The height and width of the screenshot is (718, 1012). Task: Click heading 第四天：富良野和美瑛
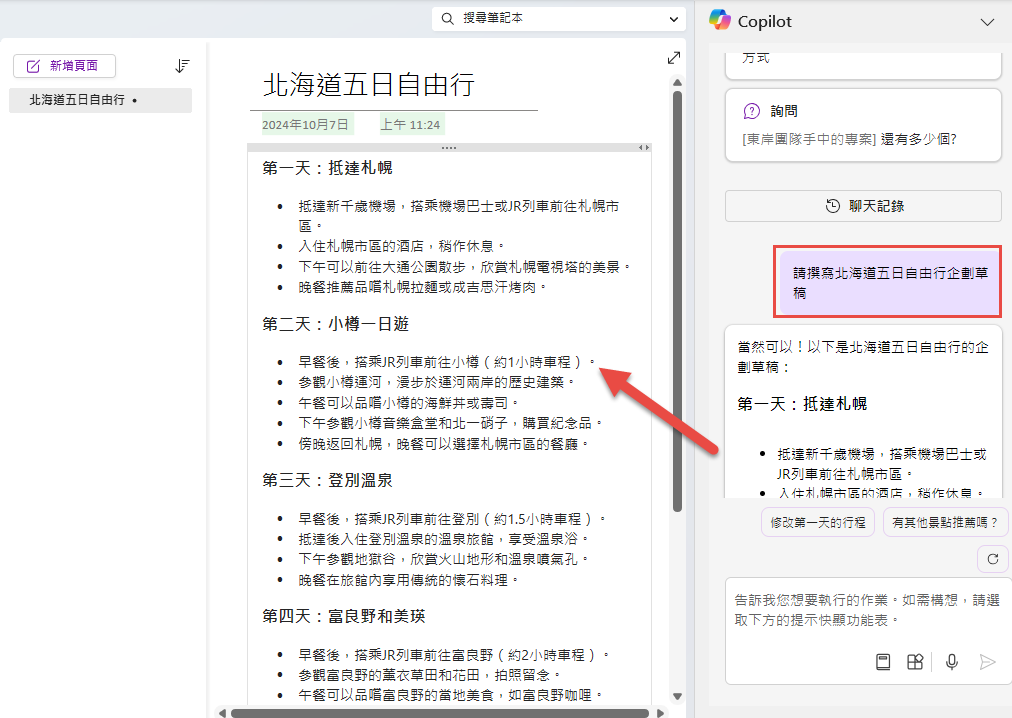coord(343,617)
